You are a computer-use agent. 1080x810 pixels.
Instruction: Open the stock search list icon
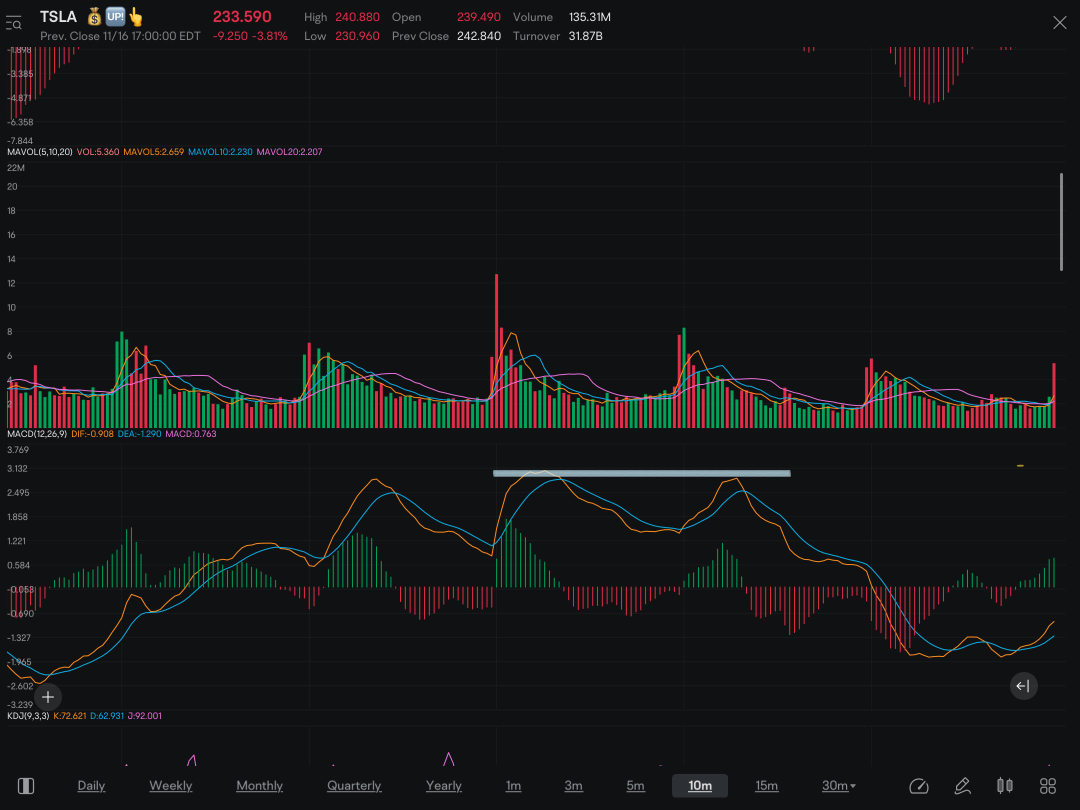(14, 22)
